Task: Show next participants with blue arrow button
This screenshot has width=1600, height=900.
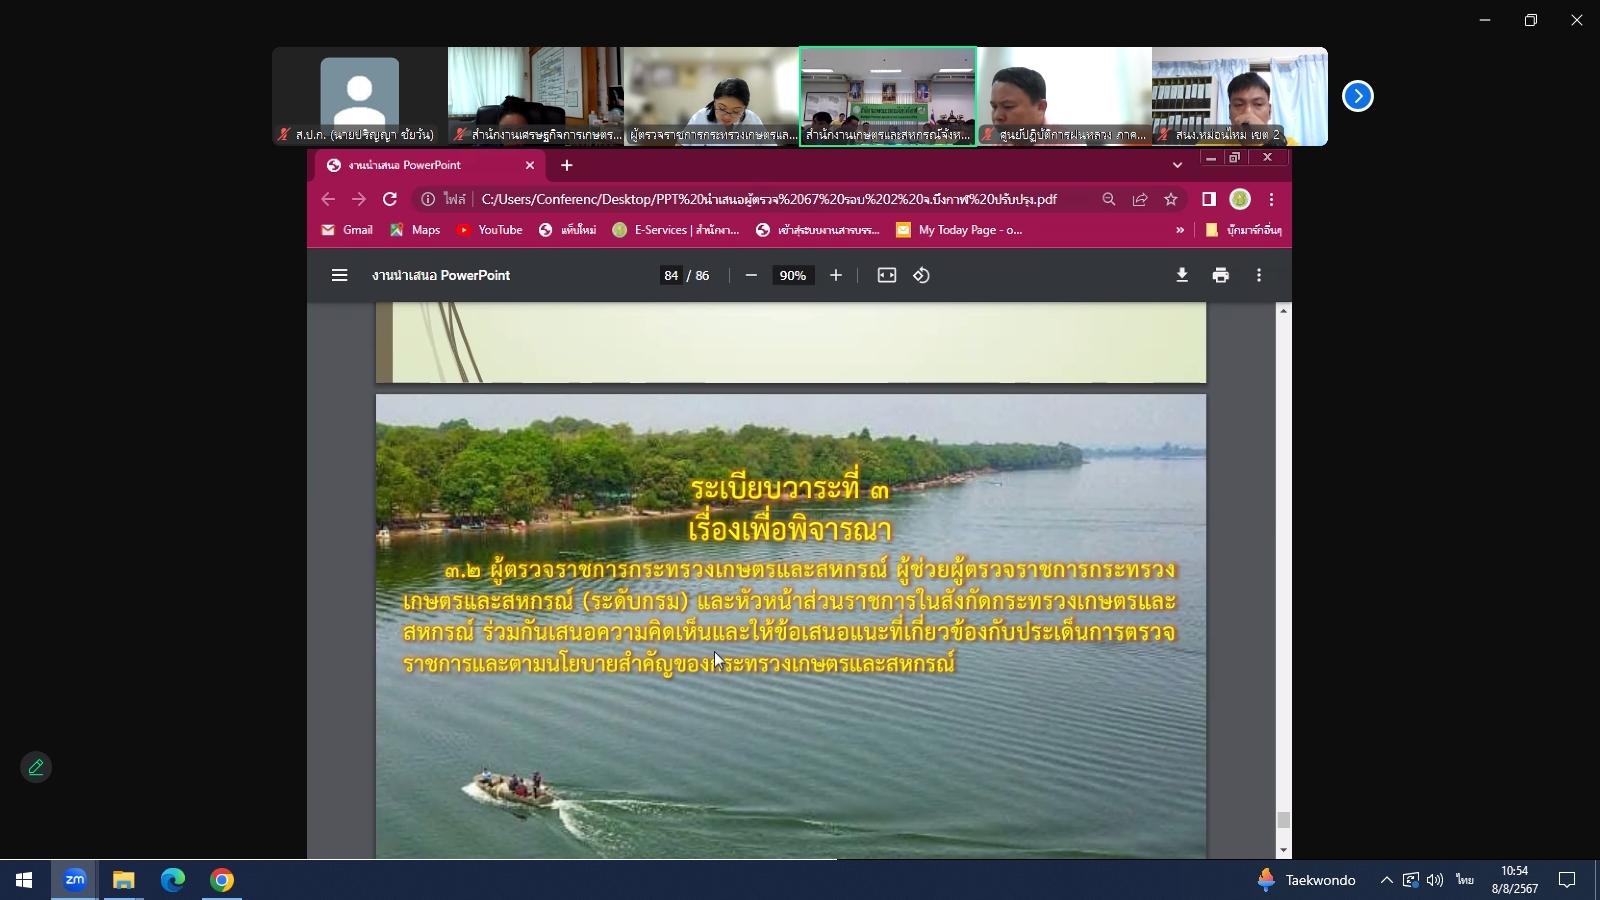Action: pyautogui.click(x=1357, y=96)
